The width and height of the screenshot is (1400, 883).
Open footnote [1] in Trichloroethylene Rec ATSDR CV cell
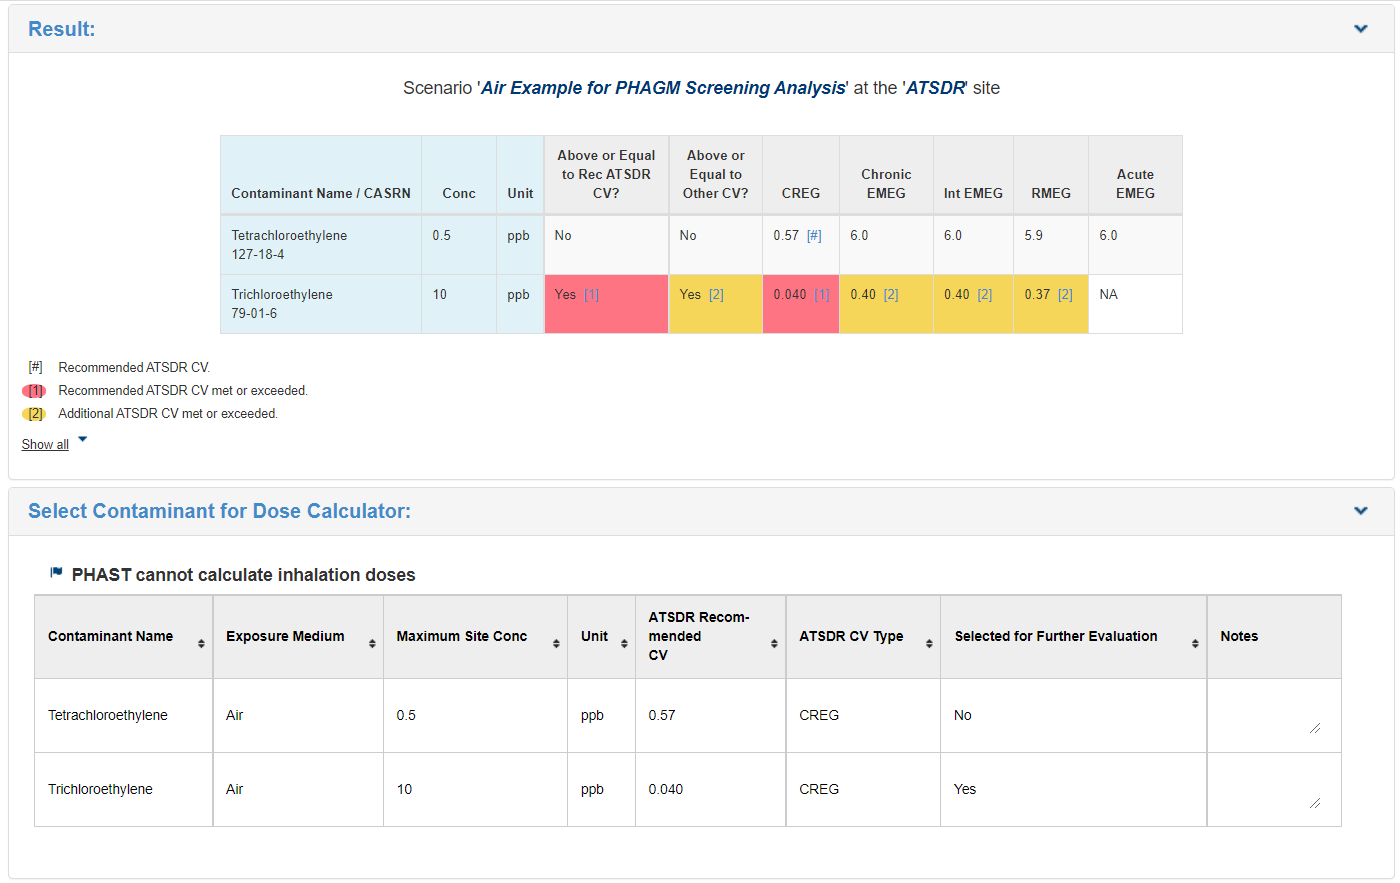point(591,295)
